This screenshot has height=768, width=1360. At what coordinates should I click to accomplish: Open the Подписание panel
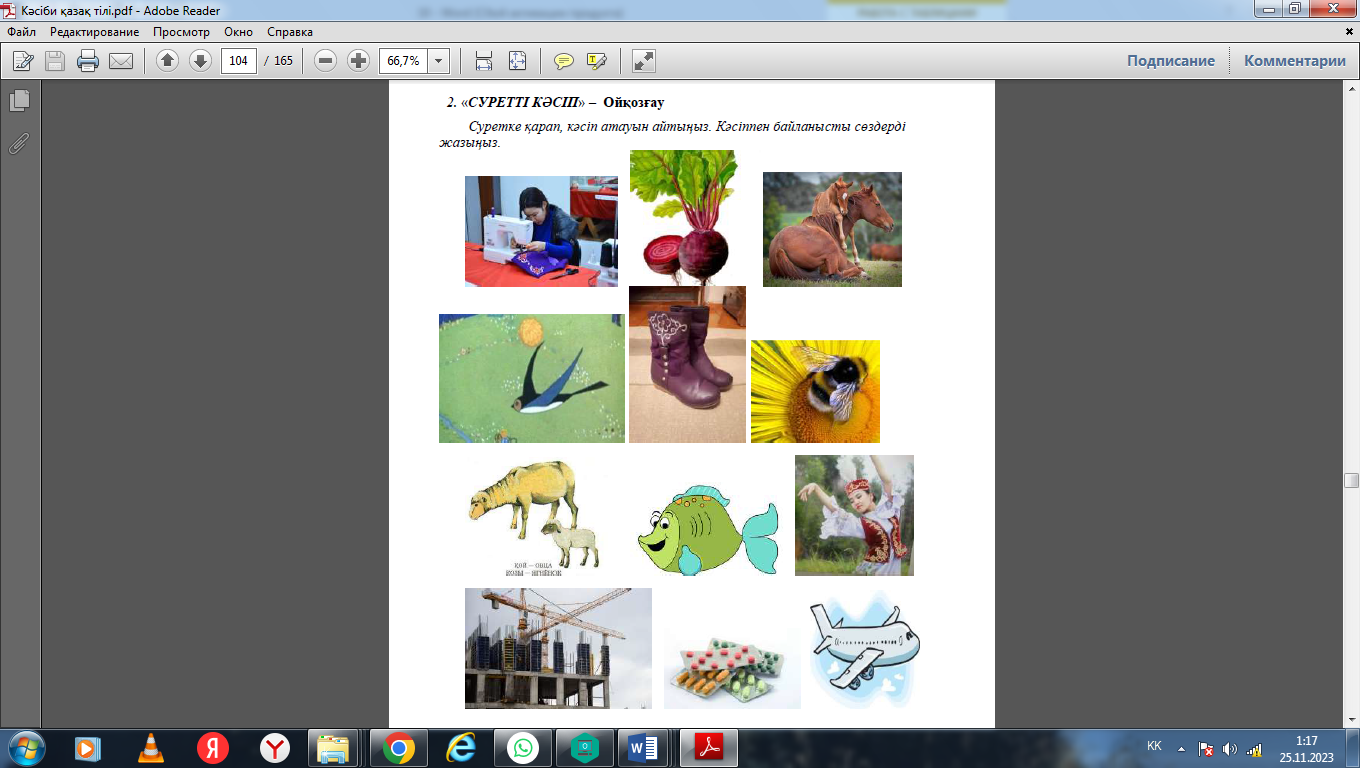[1171, 61]
